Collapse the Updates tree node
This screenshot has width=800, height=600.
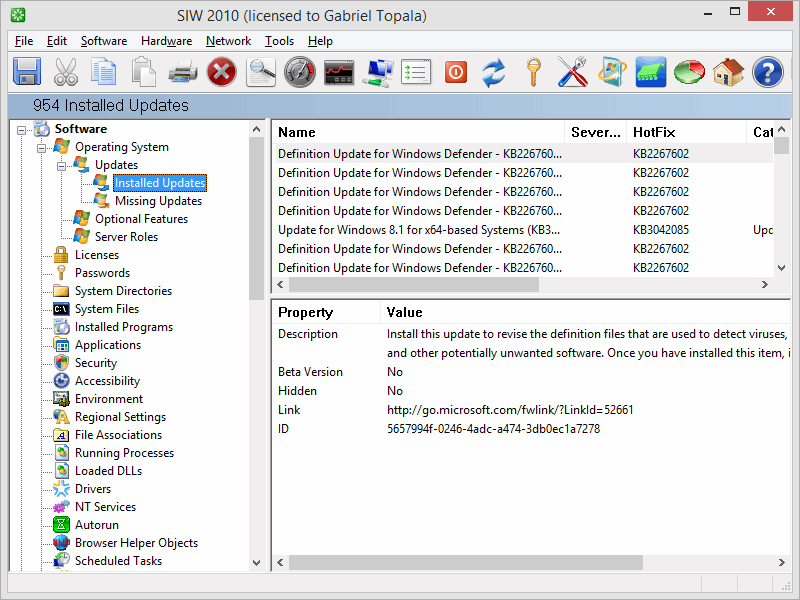(x=61, y=166)
